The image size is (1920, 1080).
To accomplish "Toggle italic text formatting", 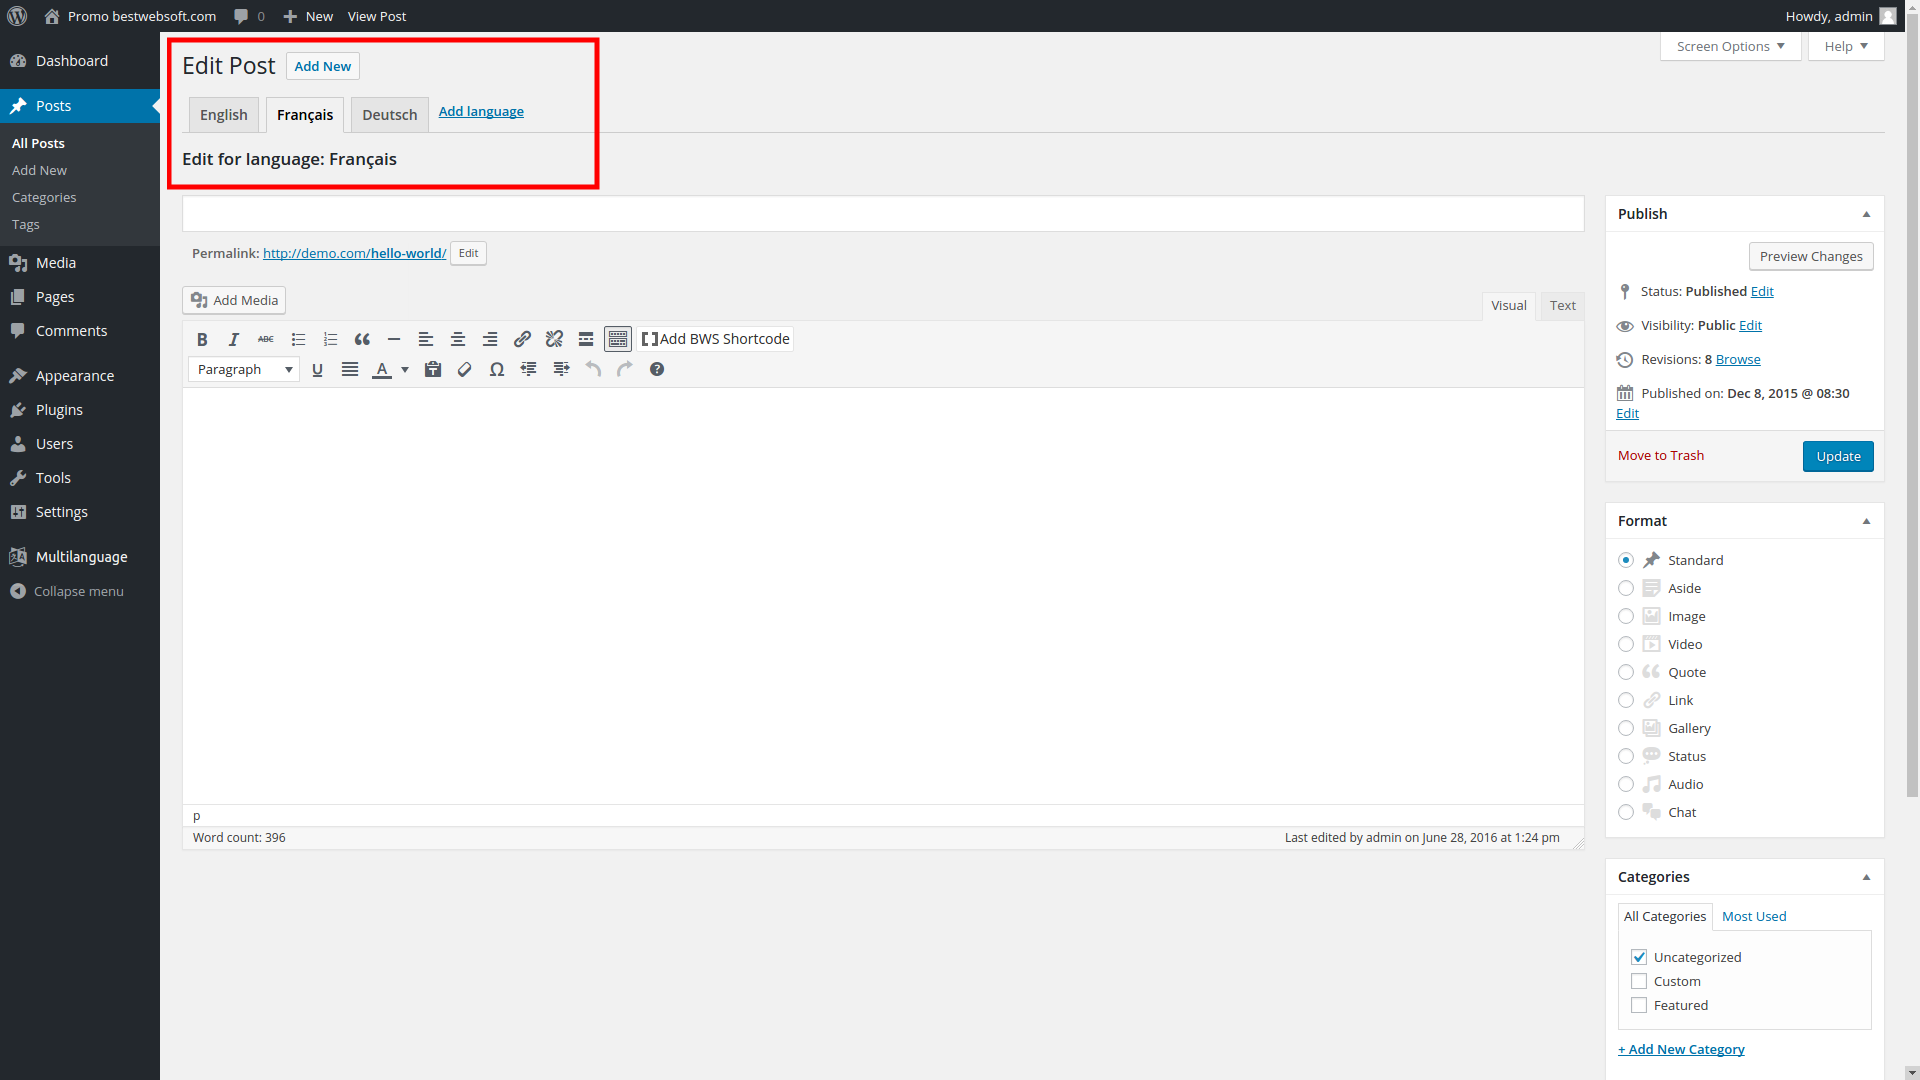I will pyautogui.click(x=234, y=339).
